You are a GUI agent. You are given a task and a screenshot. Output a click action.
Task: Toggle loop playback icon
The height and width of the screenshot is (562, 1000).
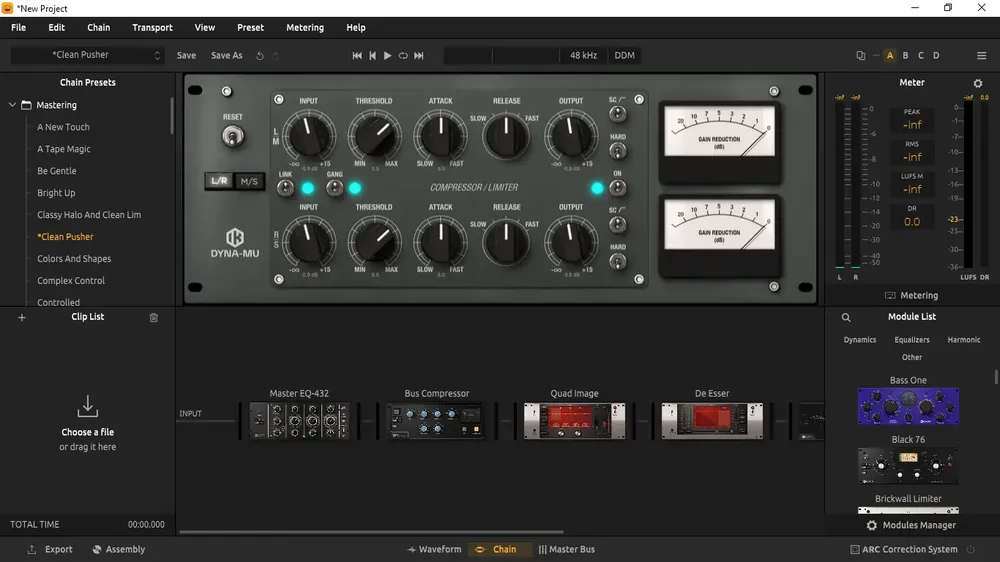coord(403,55)
